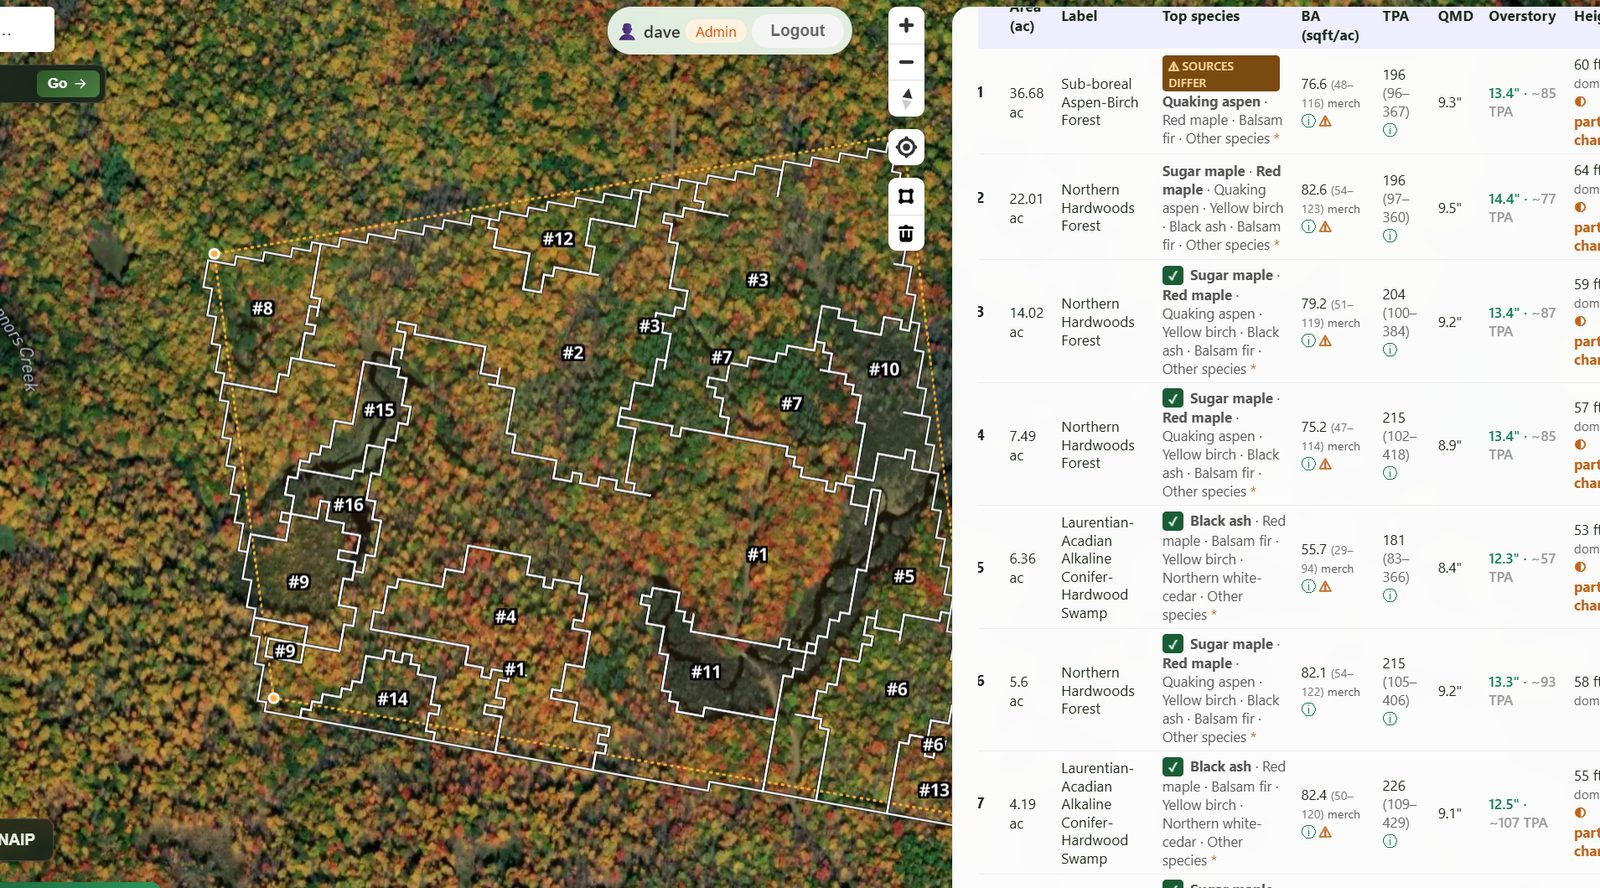Screen dimensions: 1600x888
Task: Select stand label #14 on the map
Action: click(393, 699)
